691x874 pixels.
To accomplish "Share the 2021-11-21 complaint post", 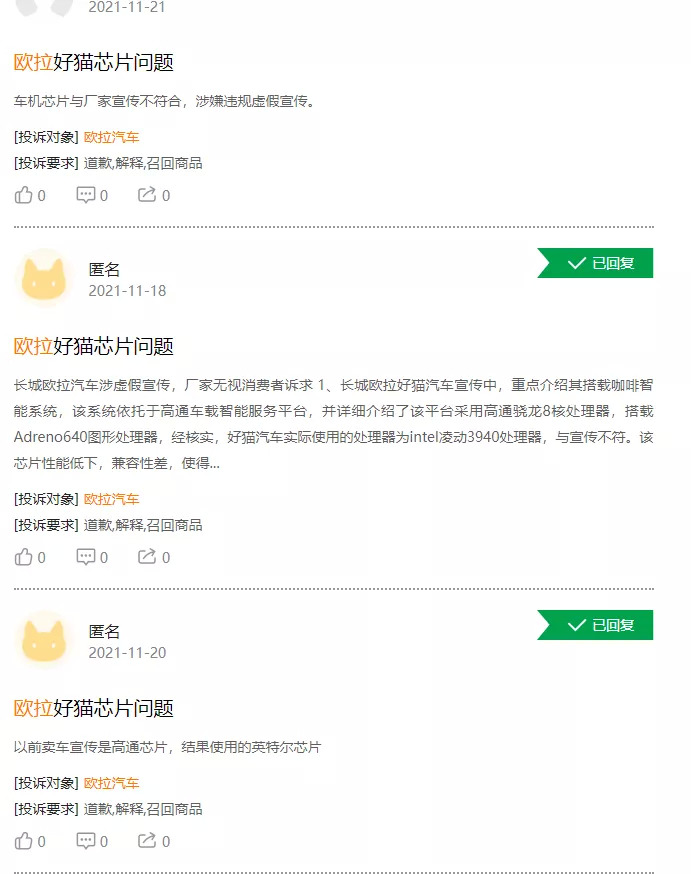I will tap(147, 195).
